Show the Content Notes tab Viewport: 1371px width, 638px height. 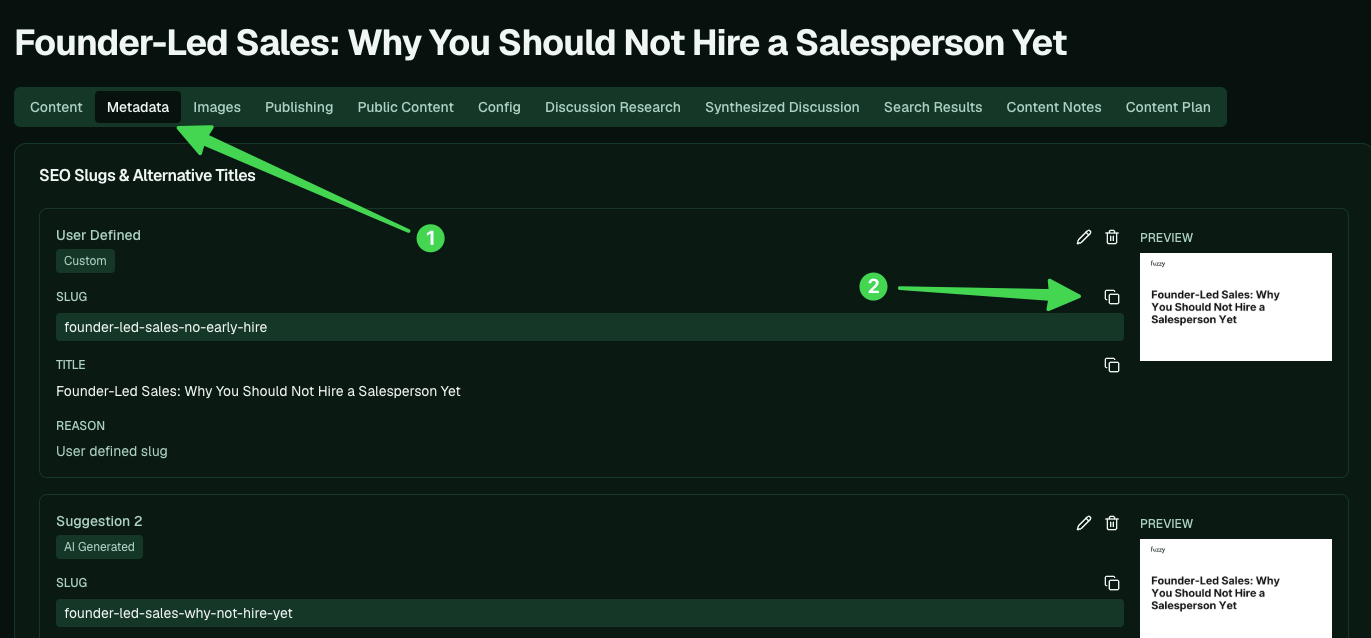1054,107
